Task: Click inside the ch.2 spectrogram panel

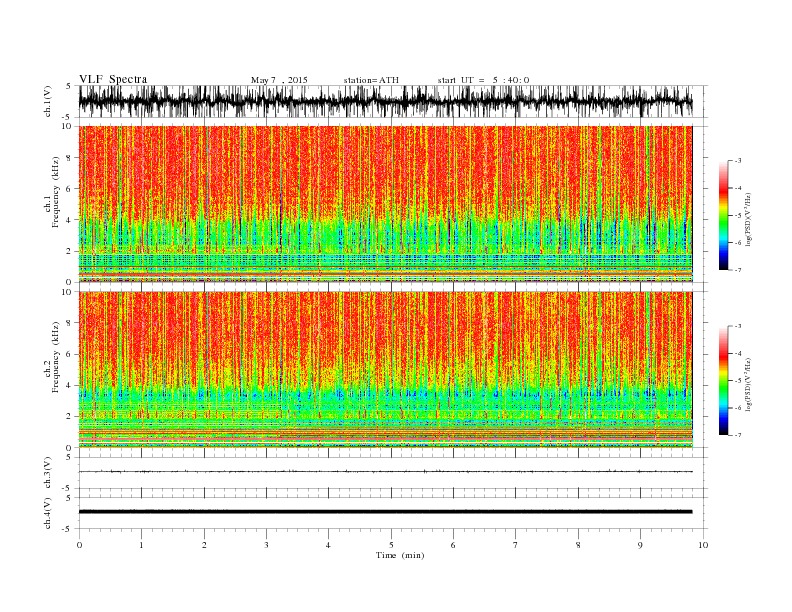Action: pos(385,370)
